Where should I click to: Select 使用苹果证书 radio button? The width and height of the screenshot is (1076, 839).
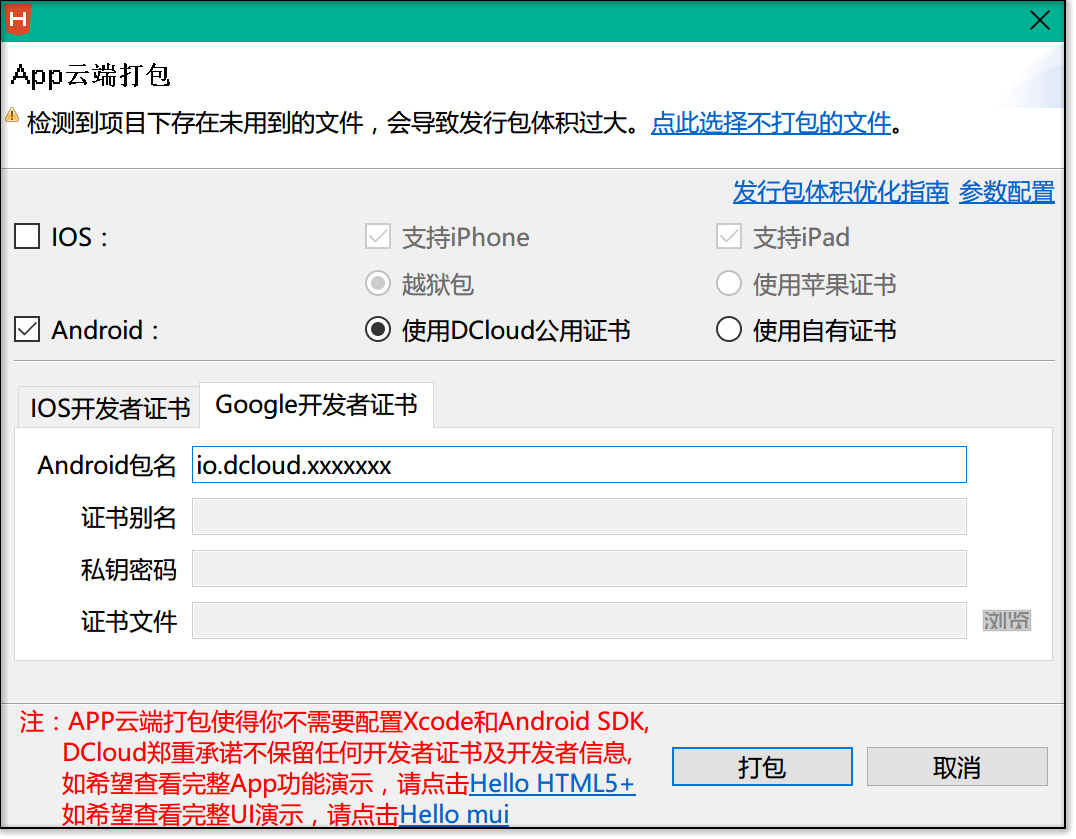tap(729, 283)
